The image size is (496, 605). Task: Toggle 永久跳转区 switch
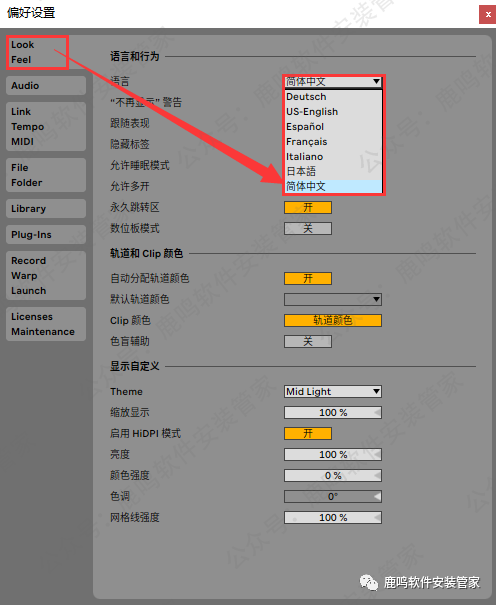(x=308, y=208)
